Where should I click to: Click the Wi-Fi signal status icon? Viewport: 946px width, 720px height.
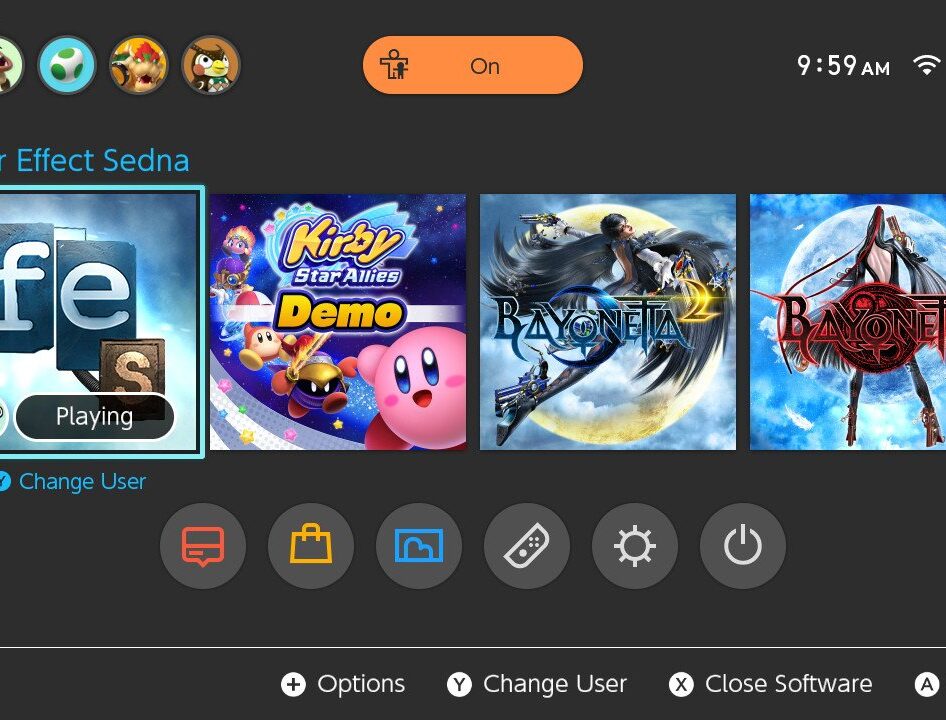pyautogui.click(x=927, y=65)
